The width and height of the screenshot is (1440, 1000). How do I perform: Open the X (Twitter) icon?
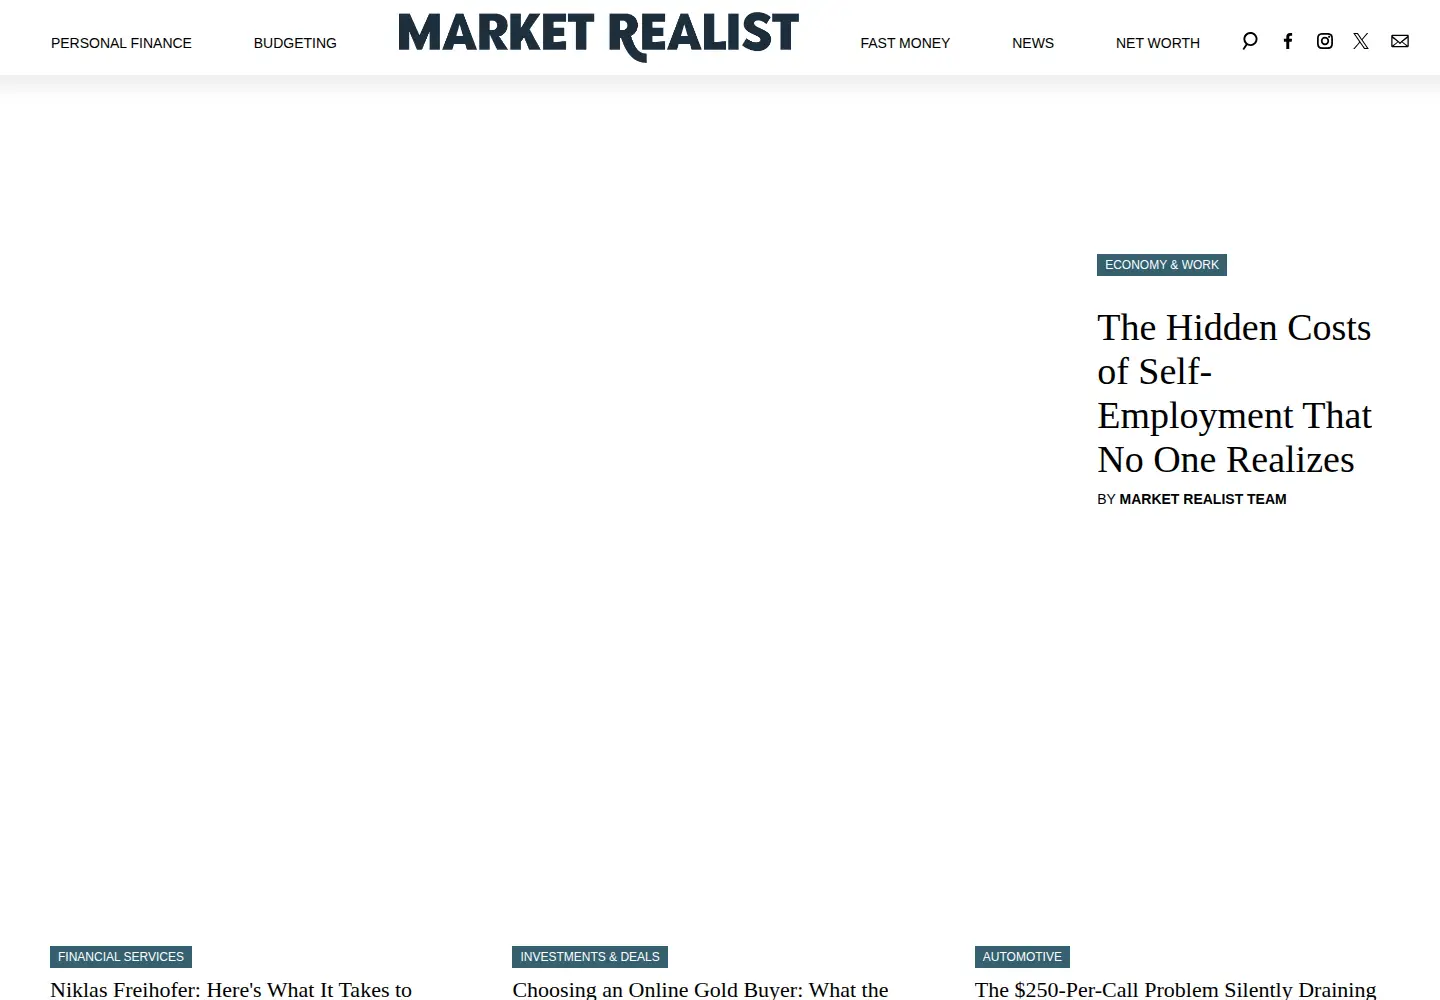tap(1361, 41)
